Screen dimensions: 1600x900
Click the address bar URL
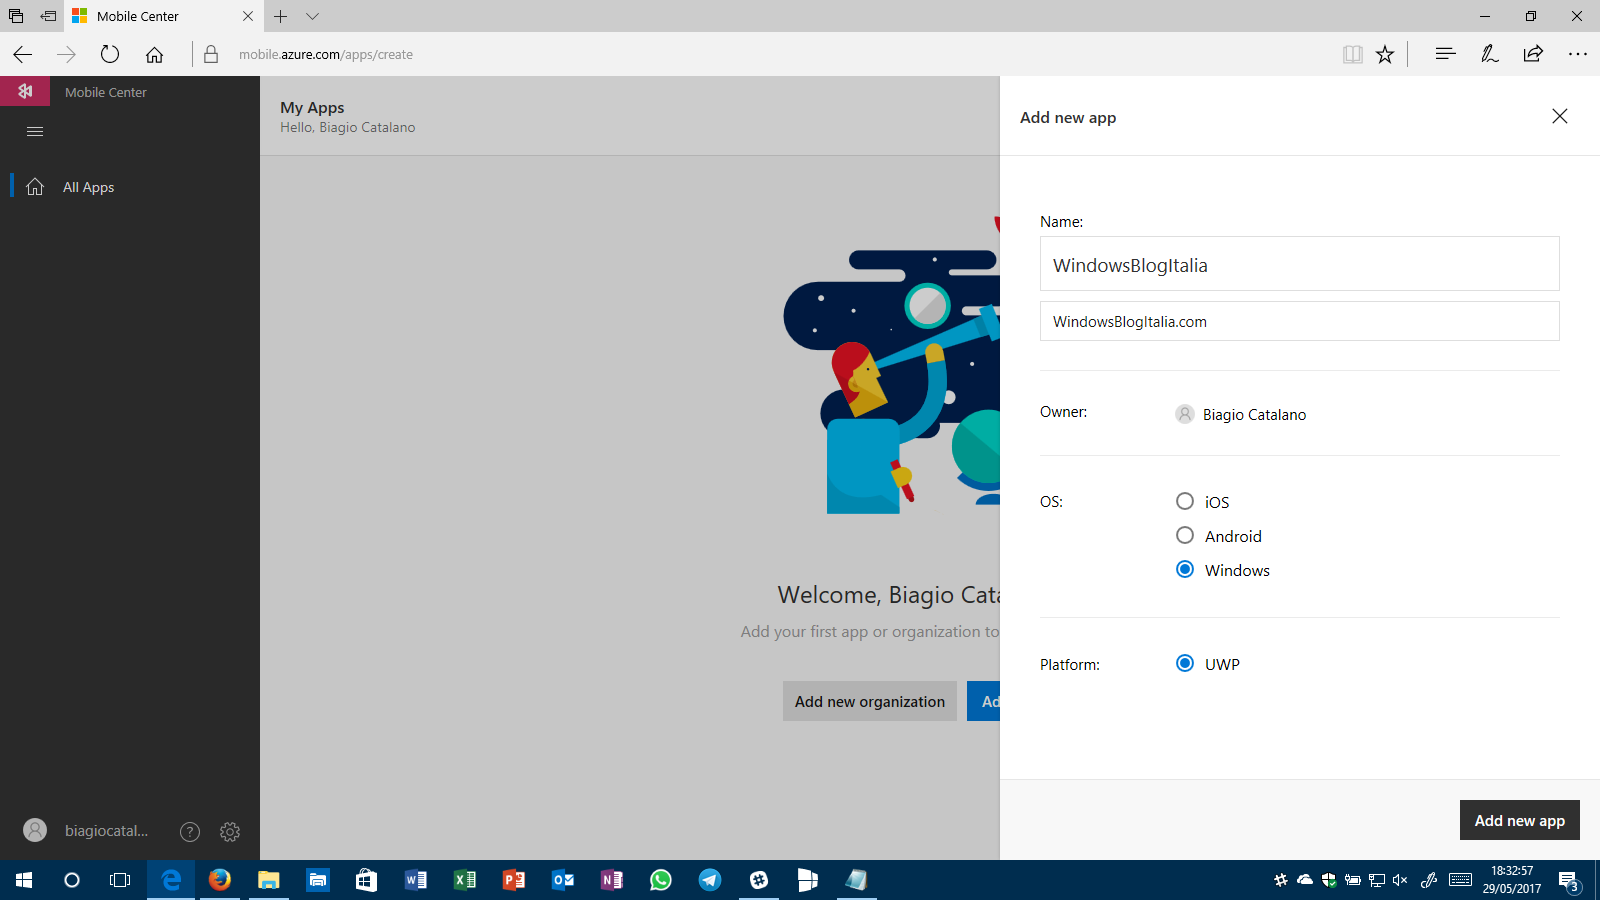click(326, 55)
